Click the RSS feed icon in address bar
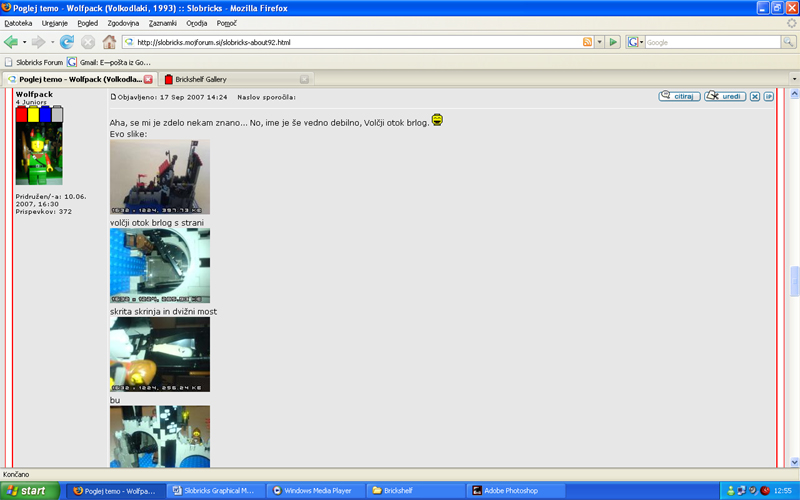The image size is (800, 500). click(588, 42)
